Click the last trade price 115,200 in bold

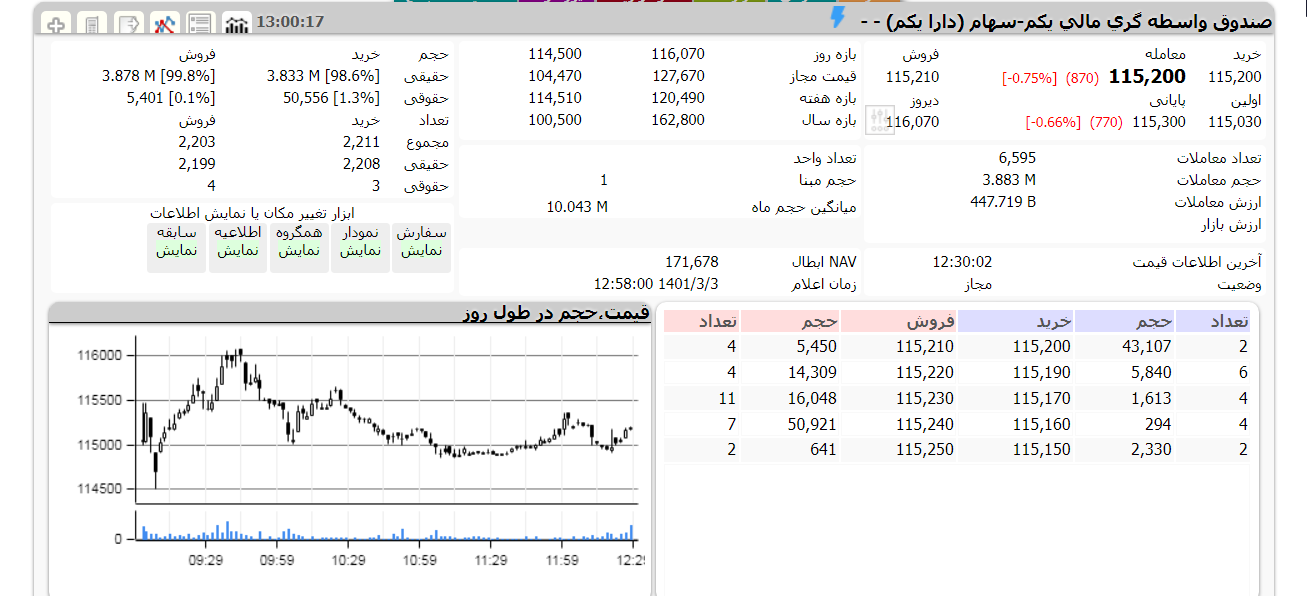click(1148, 76)
